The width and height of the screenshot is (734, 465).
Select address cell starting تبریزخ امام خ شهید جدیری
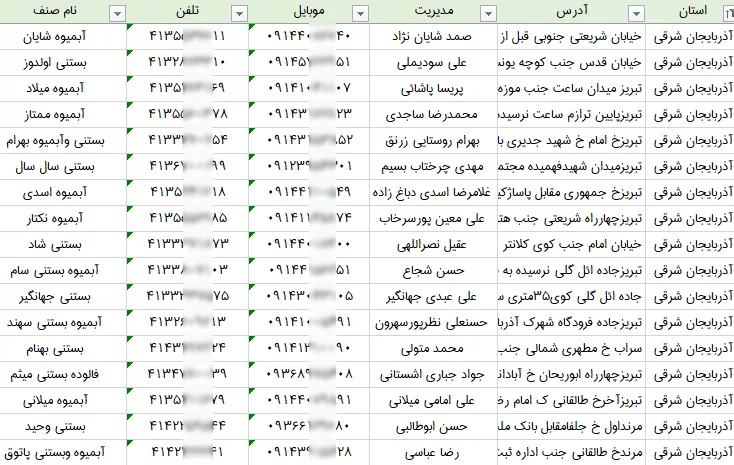point(572,140)
